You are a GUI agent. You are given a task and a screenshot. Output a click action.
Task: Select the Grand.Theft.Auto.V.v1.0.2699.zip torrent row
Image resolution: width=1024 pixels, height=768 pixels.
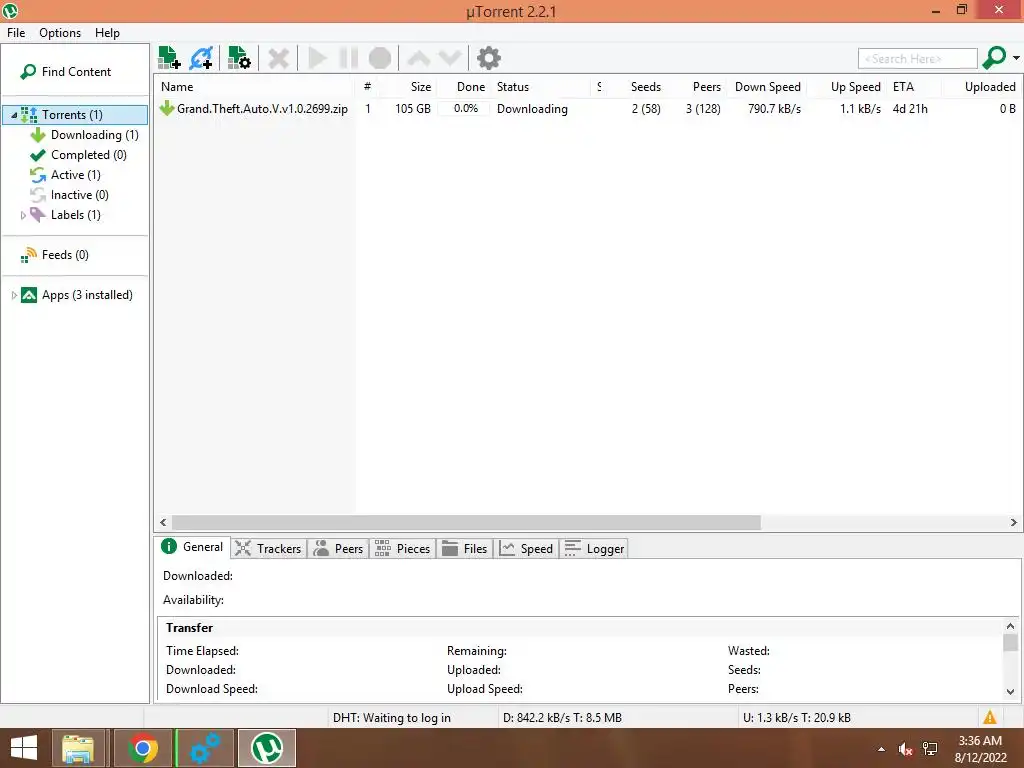pyautogui.click(x=588, y=109)
